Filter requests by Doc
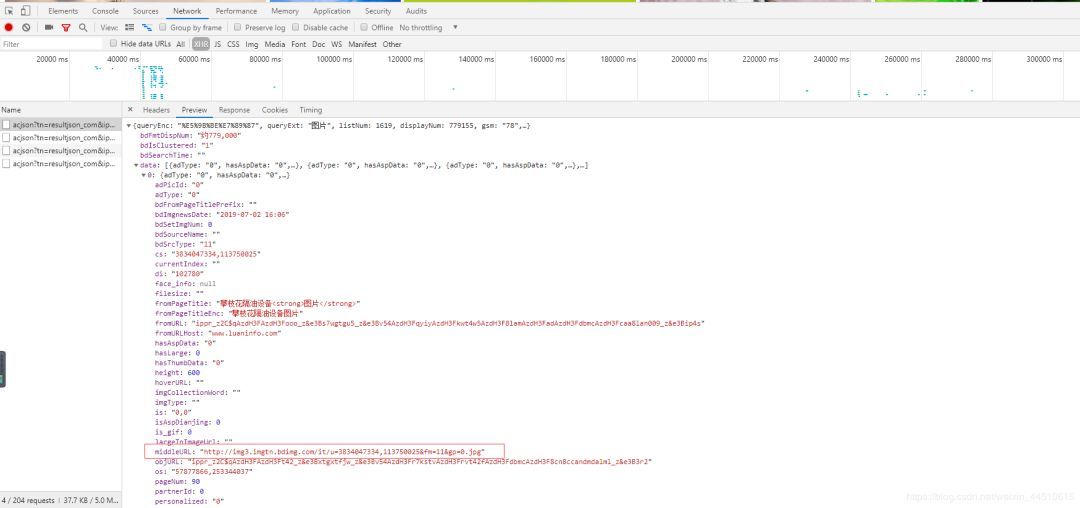Viewport: 1080px width, 508px height. pyautogui.click(x=318, y=44)
